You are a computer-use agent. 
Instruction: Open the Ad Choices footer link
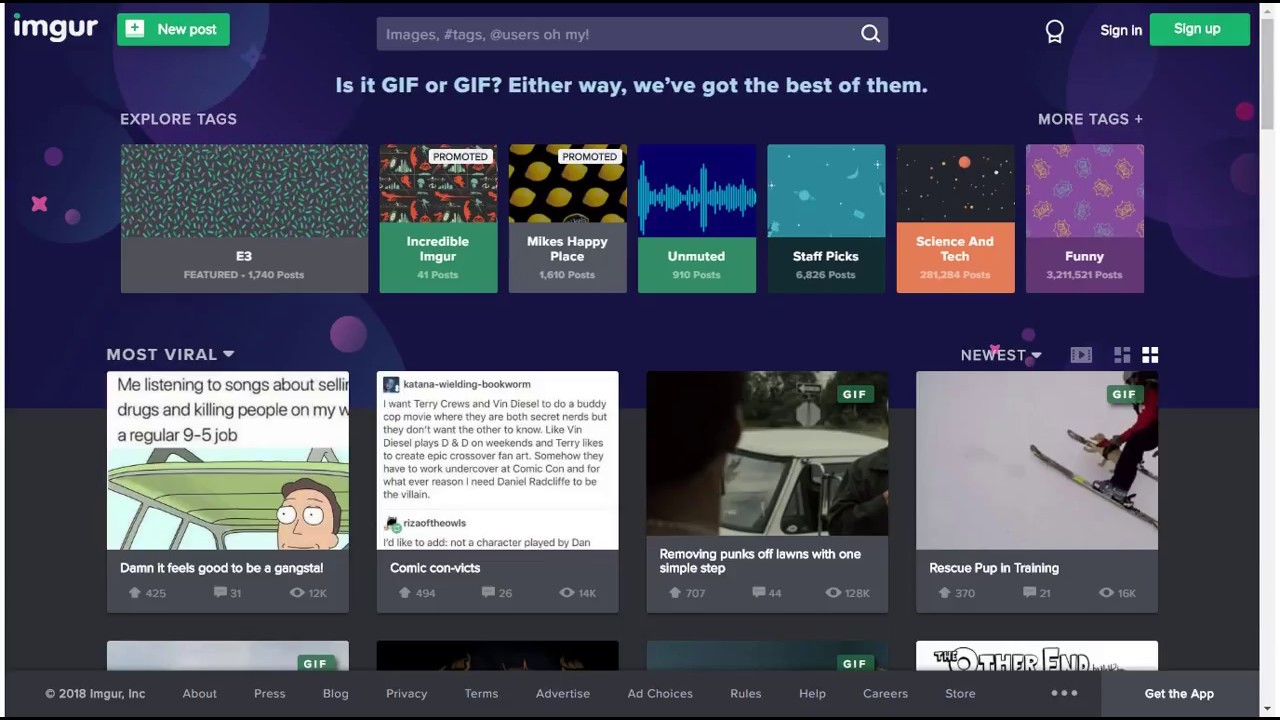coord(660,693)
